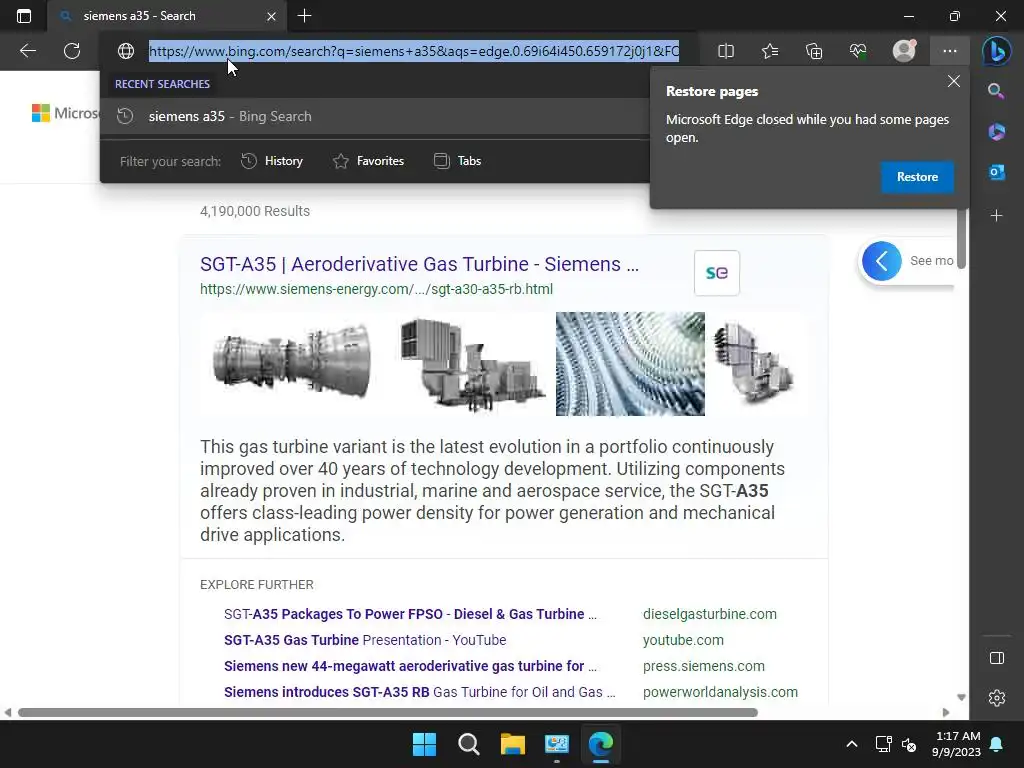1024x768 pixels.
Task: Filter search by Tabs
Action: coord(458,161)
